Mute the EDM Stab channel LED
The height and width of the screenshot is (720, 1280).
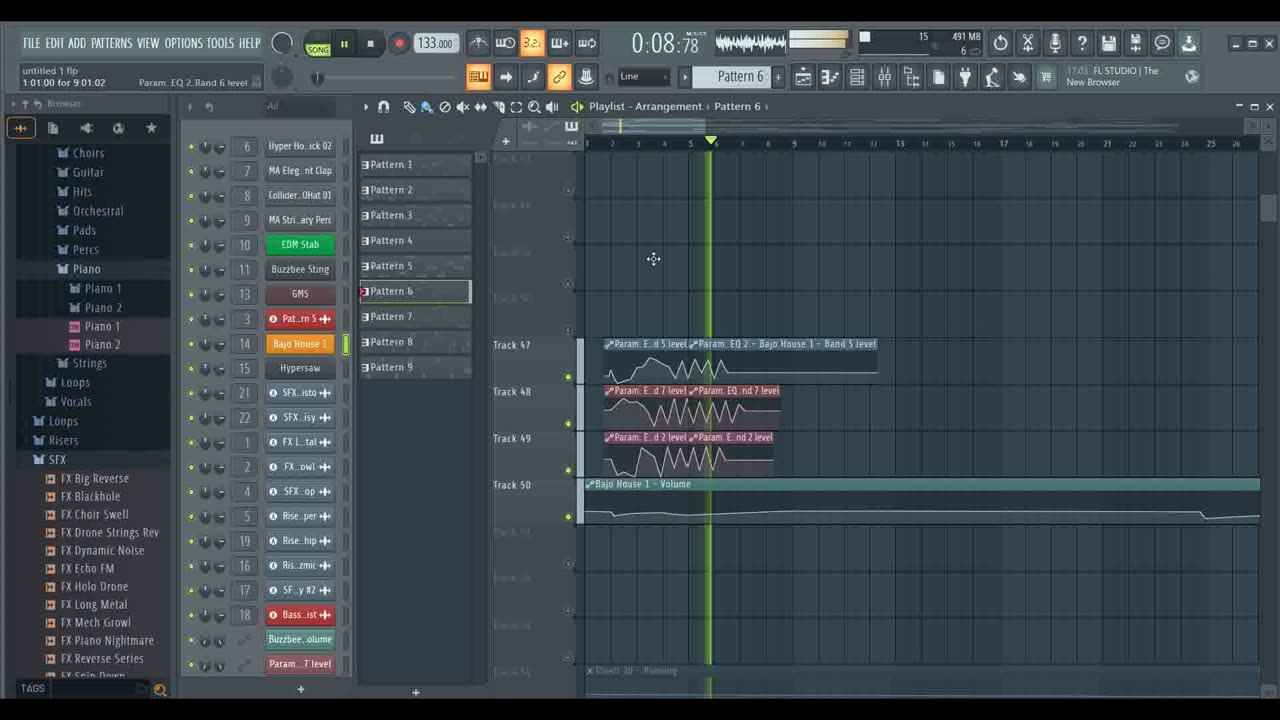pyautogui.click(x=191, y=245)
